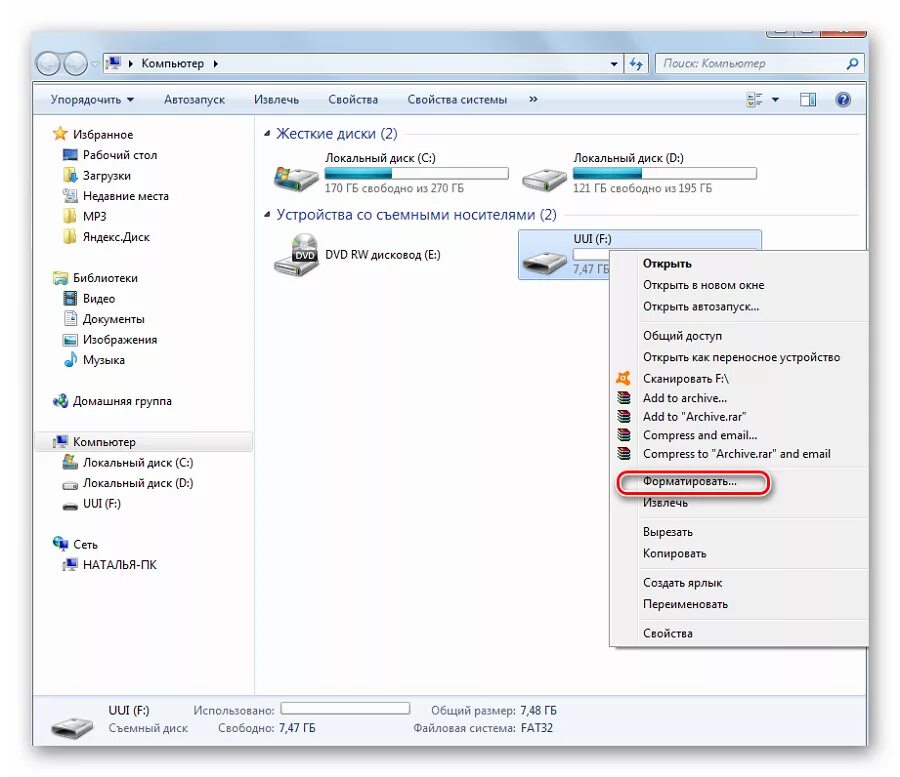The height and width of the screenshot is (777, 900).
Task: Click the refresh icon beside address bar
Action: click(636, 64)
